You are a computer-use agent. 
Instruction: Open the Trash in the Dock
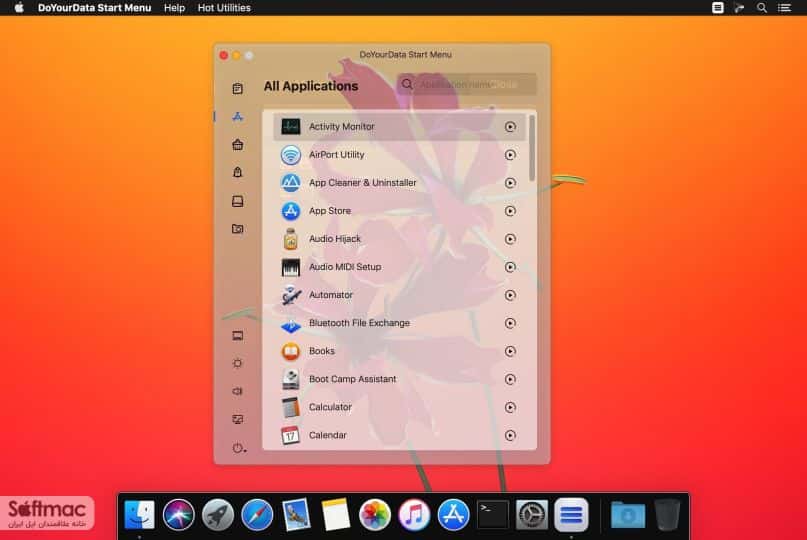668,514
